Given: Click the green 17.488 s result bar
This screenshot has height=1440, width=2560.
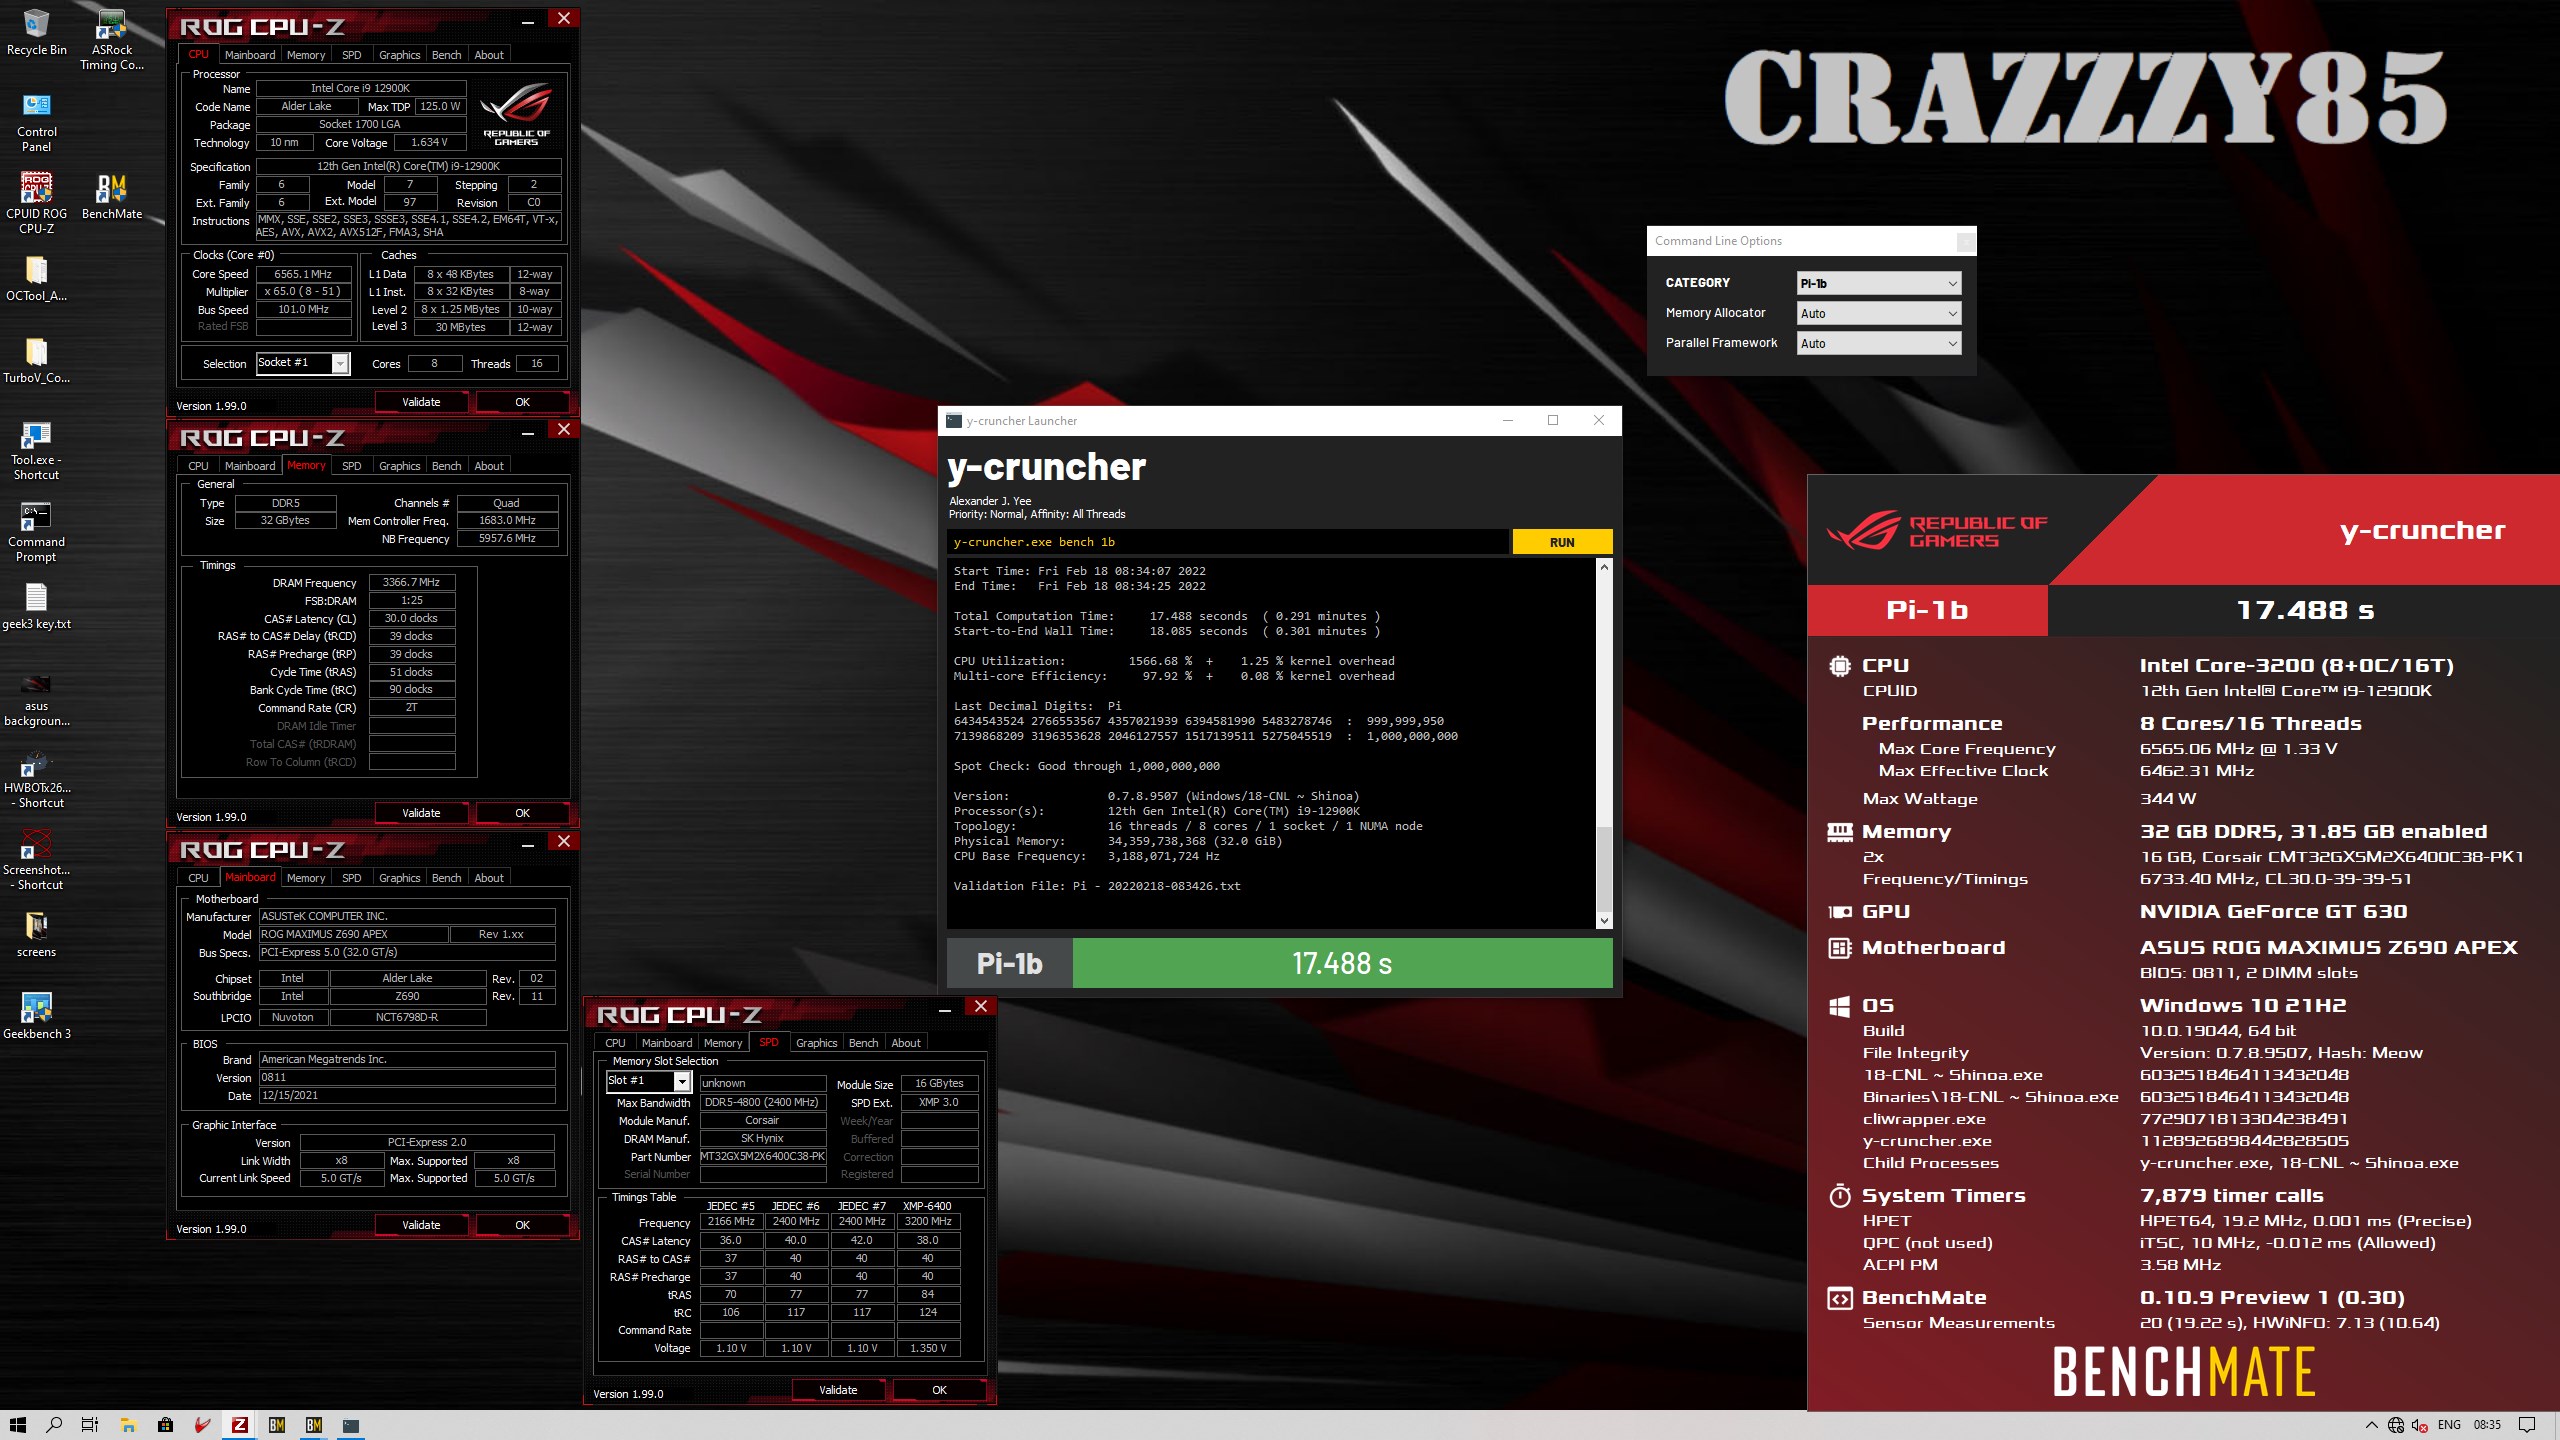Looking at the screenshot, I should [x=1342, y=963].
